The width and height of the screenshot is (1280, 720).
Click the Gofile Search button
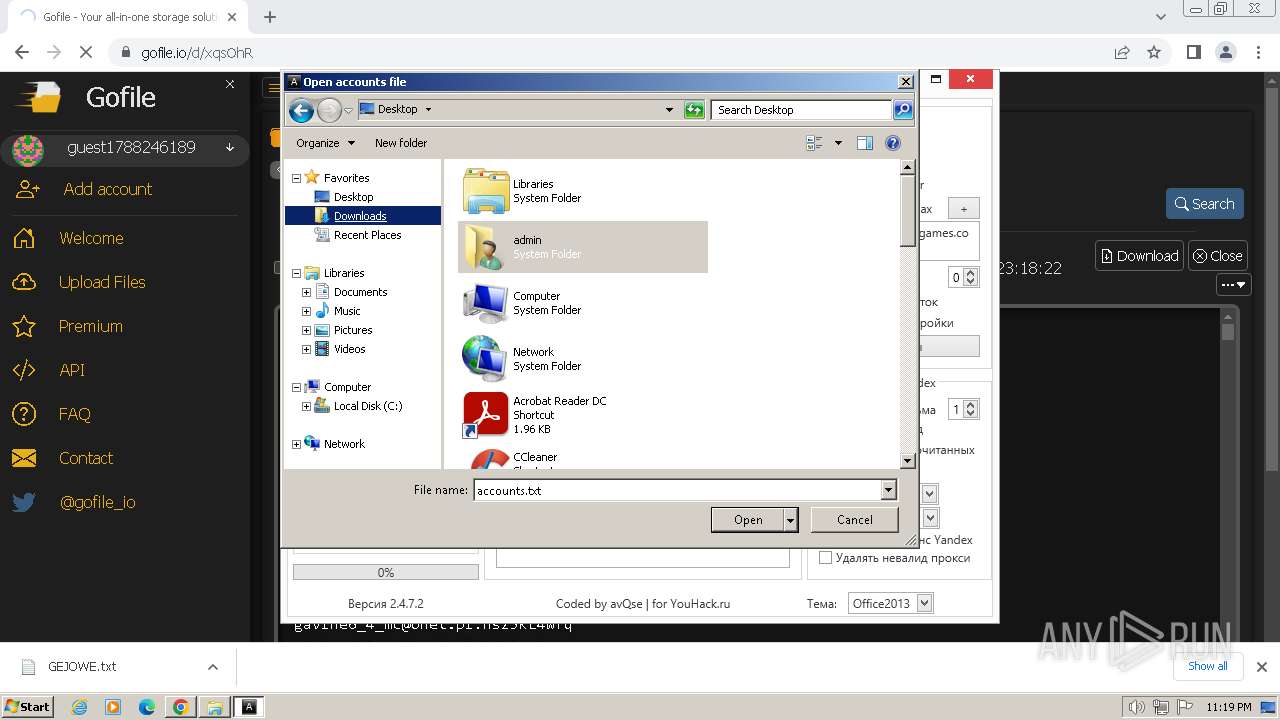click(1204, 204)
